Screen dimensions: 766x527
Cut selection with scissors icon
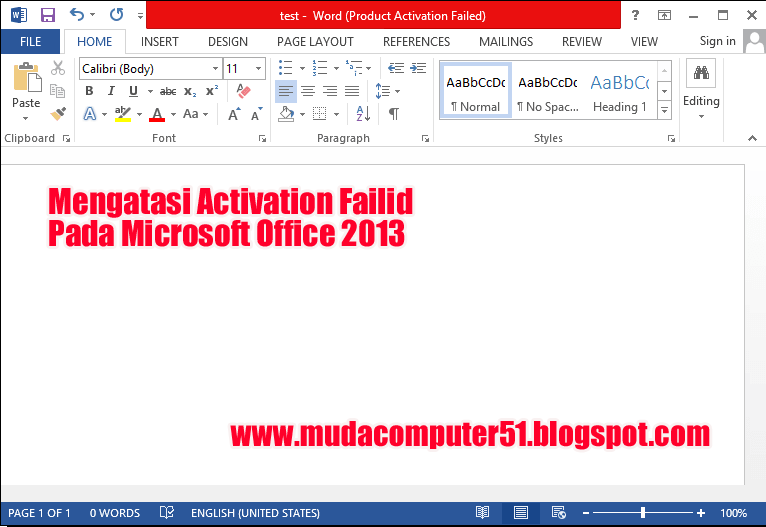click(x=58, y=68)
